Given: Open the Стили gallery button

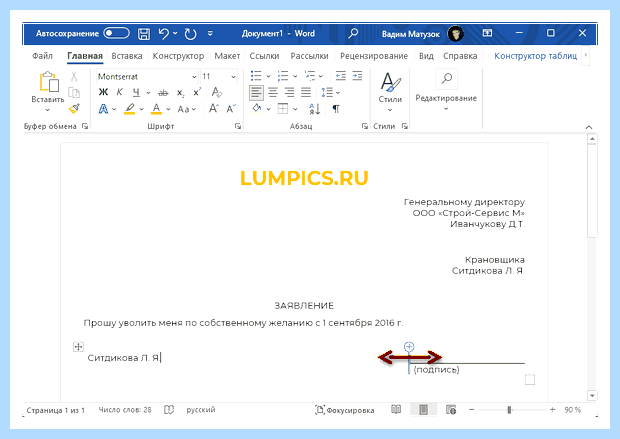Looking at the screenshot, I should click(x=390, y=92).
